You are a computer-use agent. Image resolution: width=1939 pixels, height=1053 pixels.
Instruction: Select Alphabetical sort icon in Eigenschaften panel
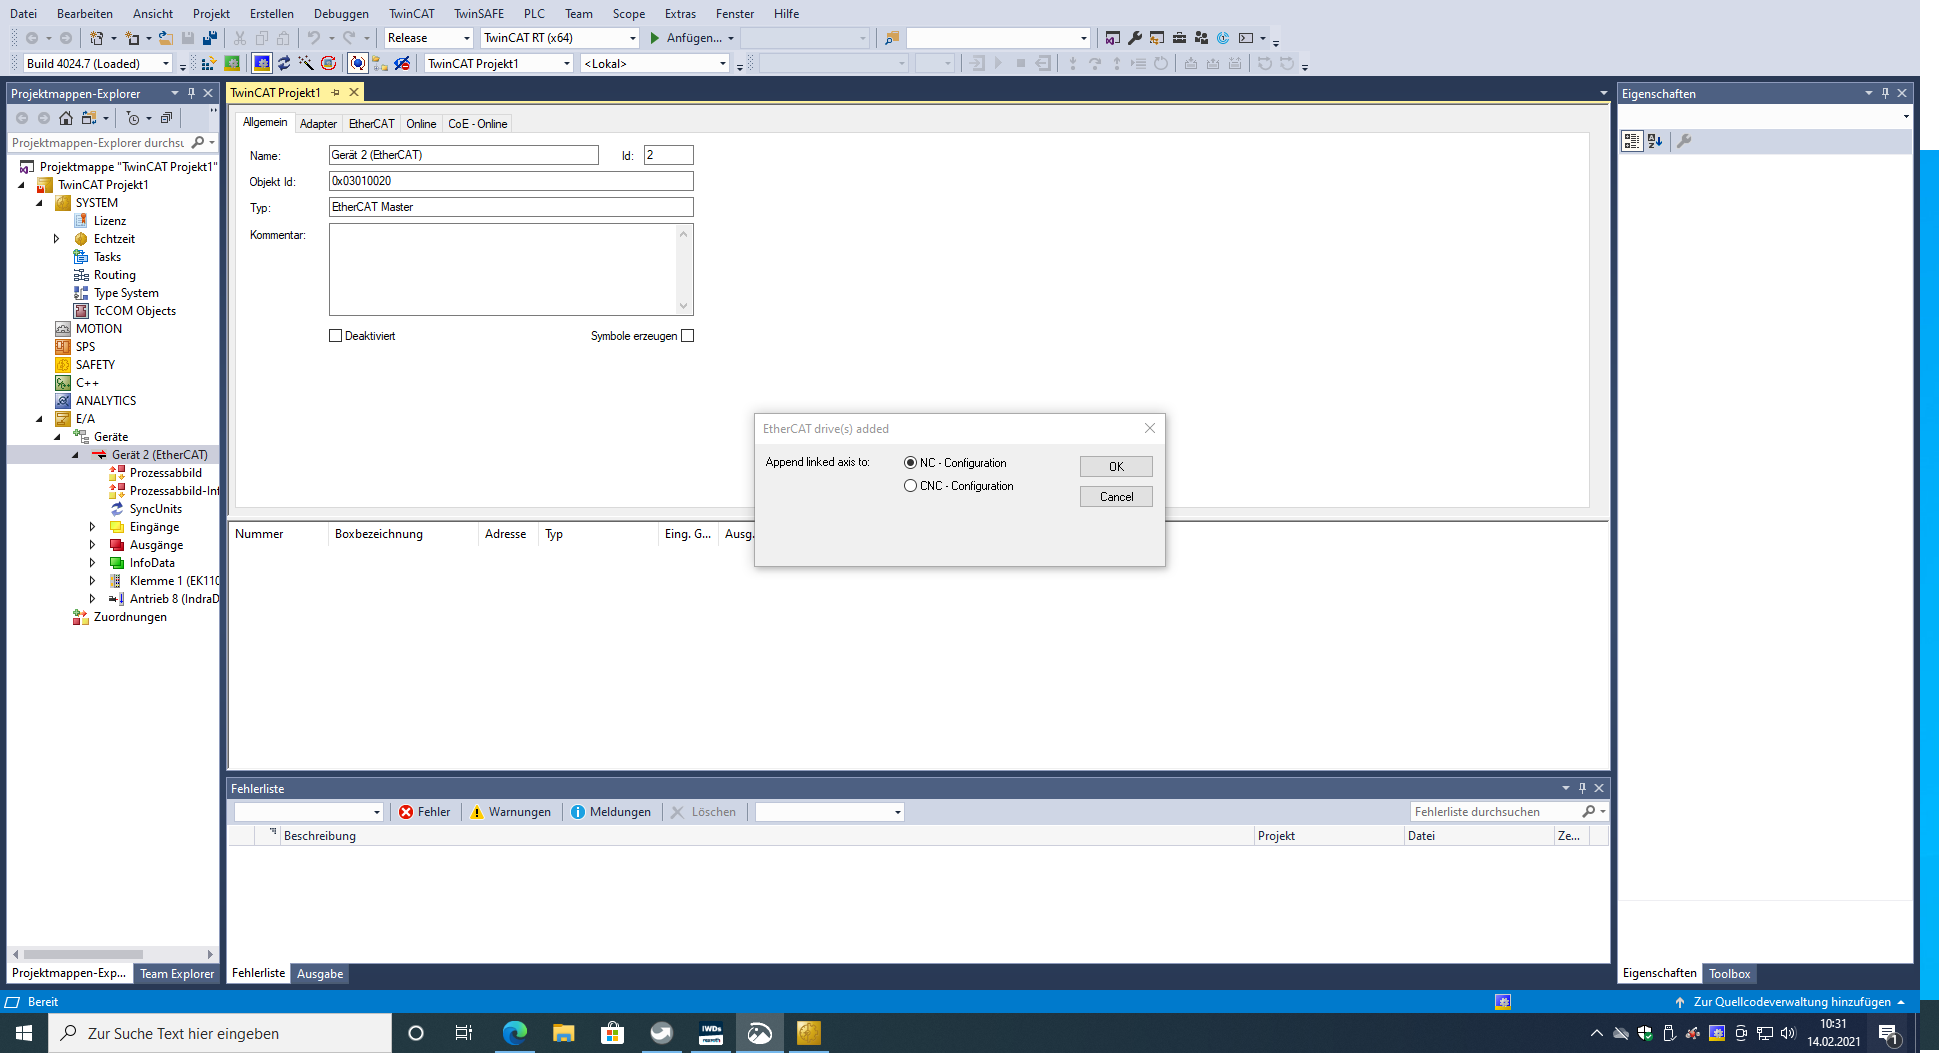pos(1655,141)
